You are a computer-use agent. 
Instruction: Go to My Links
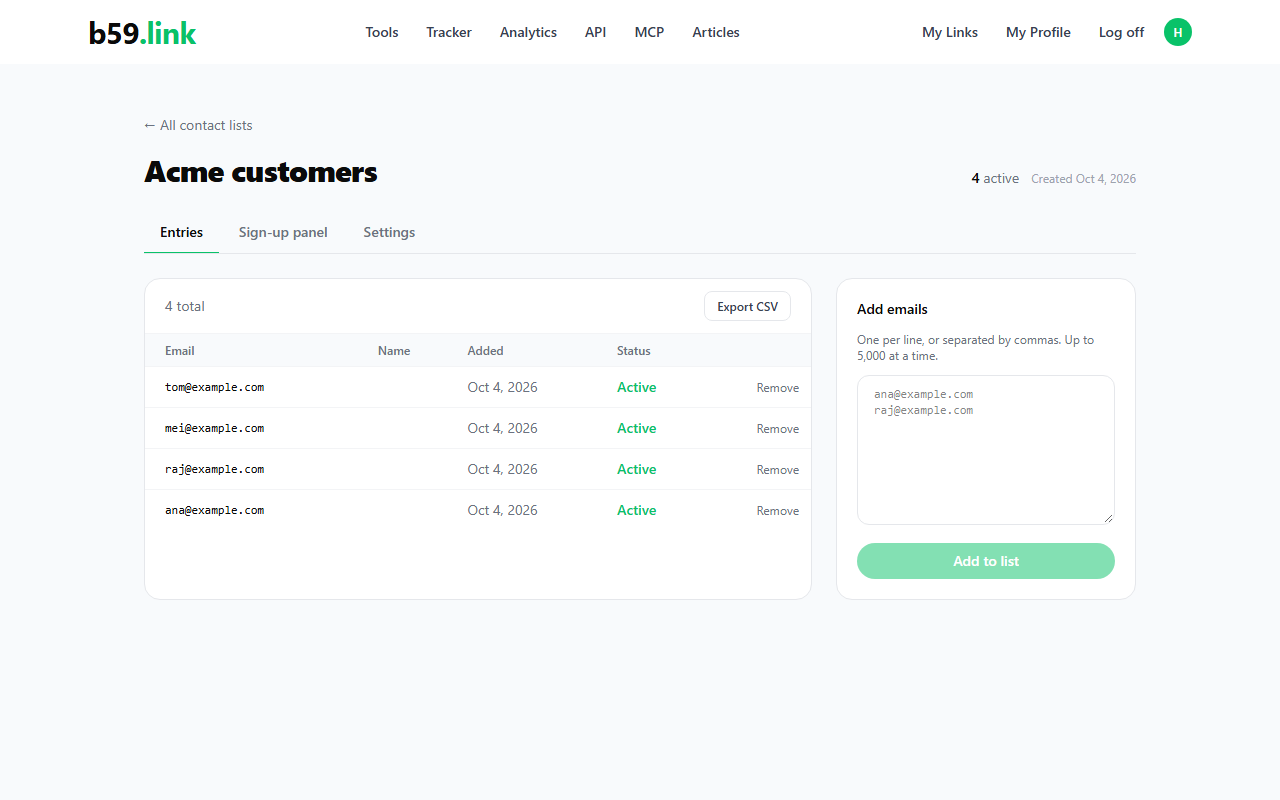(950, 32)
